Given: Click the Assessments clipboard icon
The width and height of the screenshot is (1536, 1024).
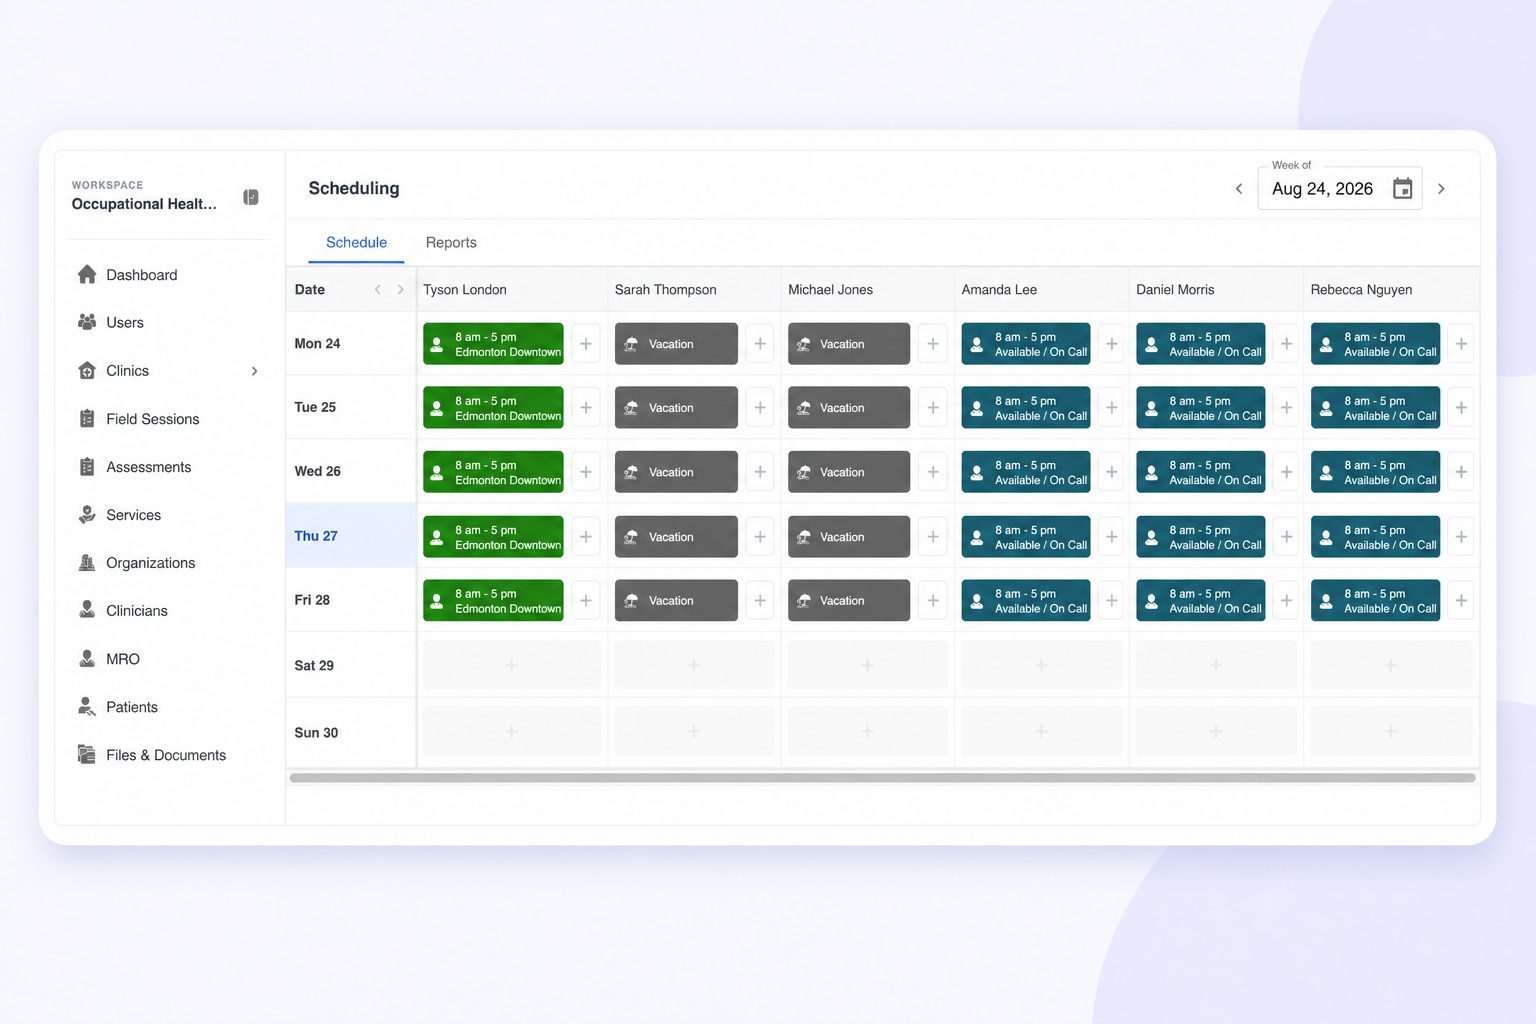Looking at the screenshot, I should tap(87, 466).
